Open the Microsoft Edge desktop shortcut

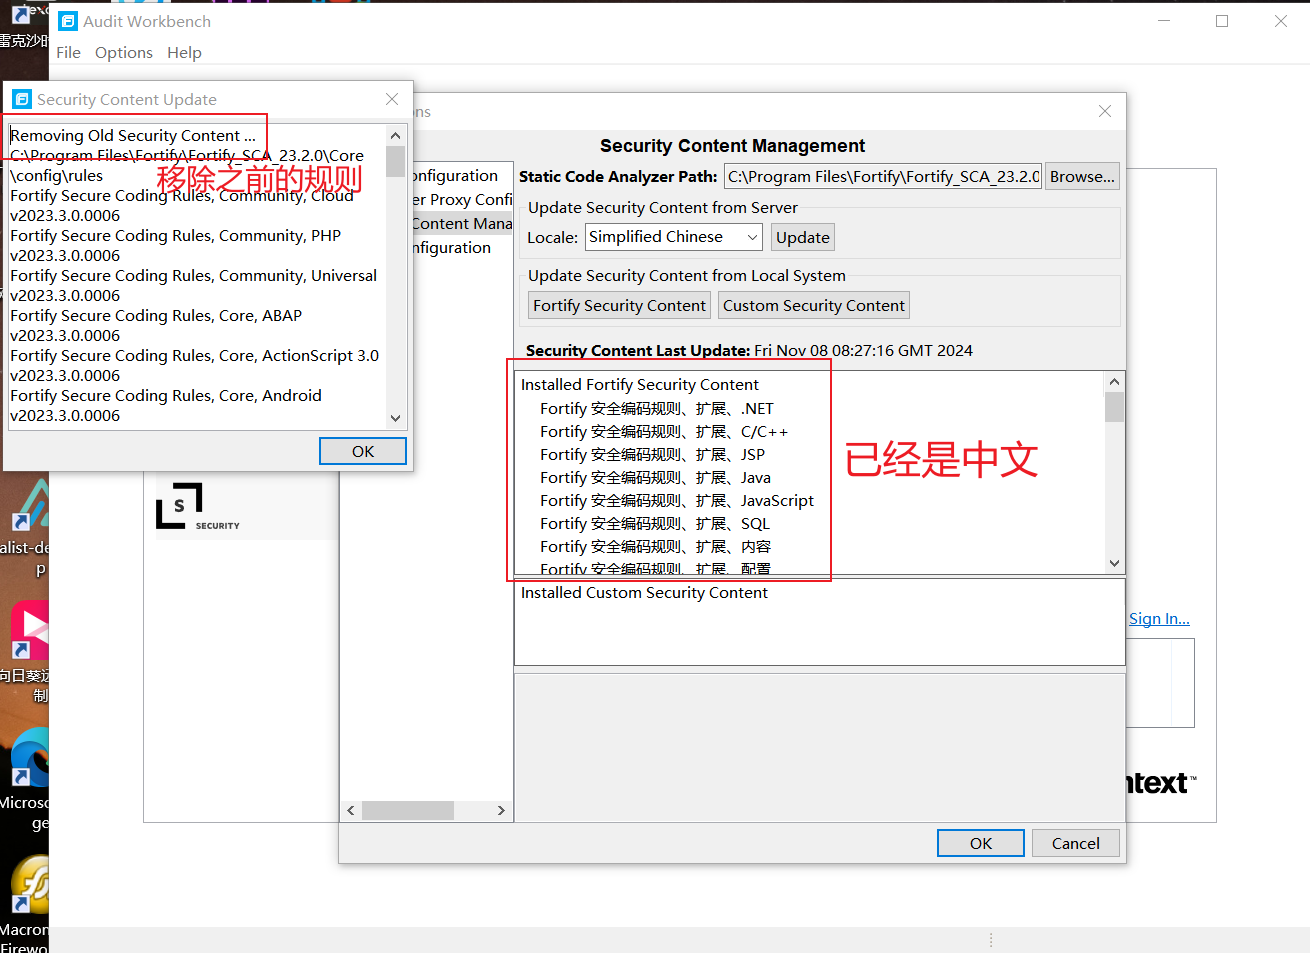point(28,757)
